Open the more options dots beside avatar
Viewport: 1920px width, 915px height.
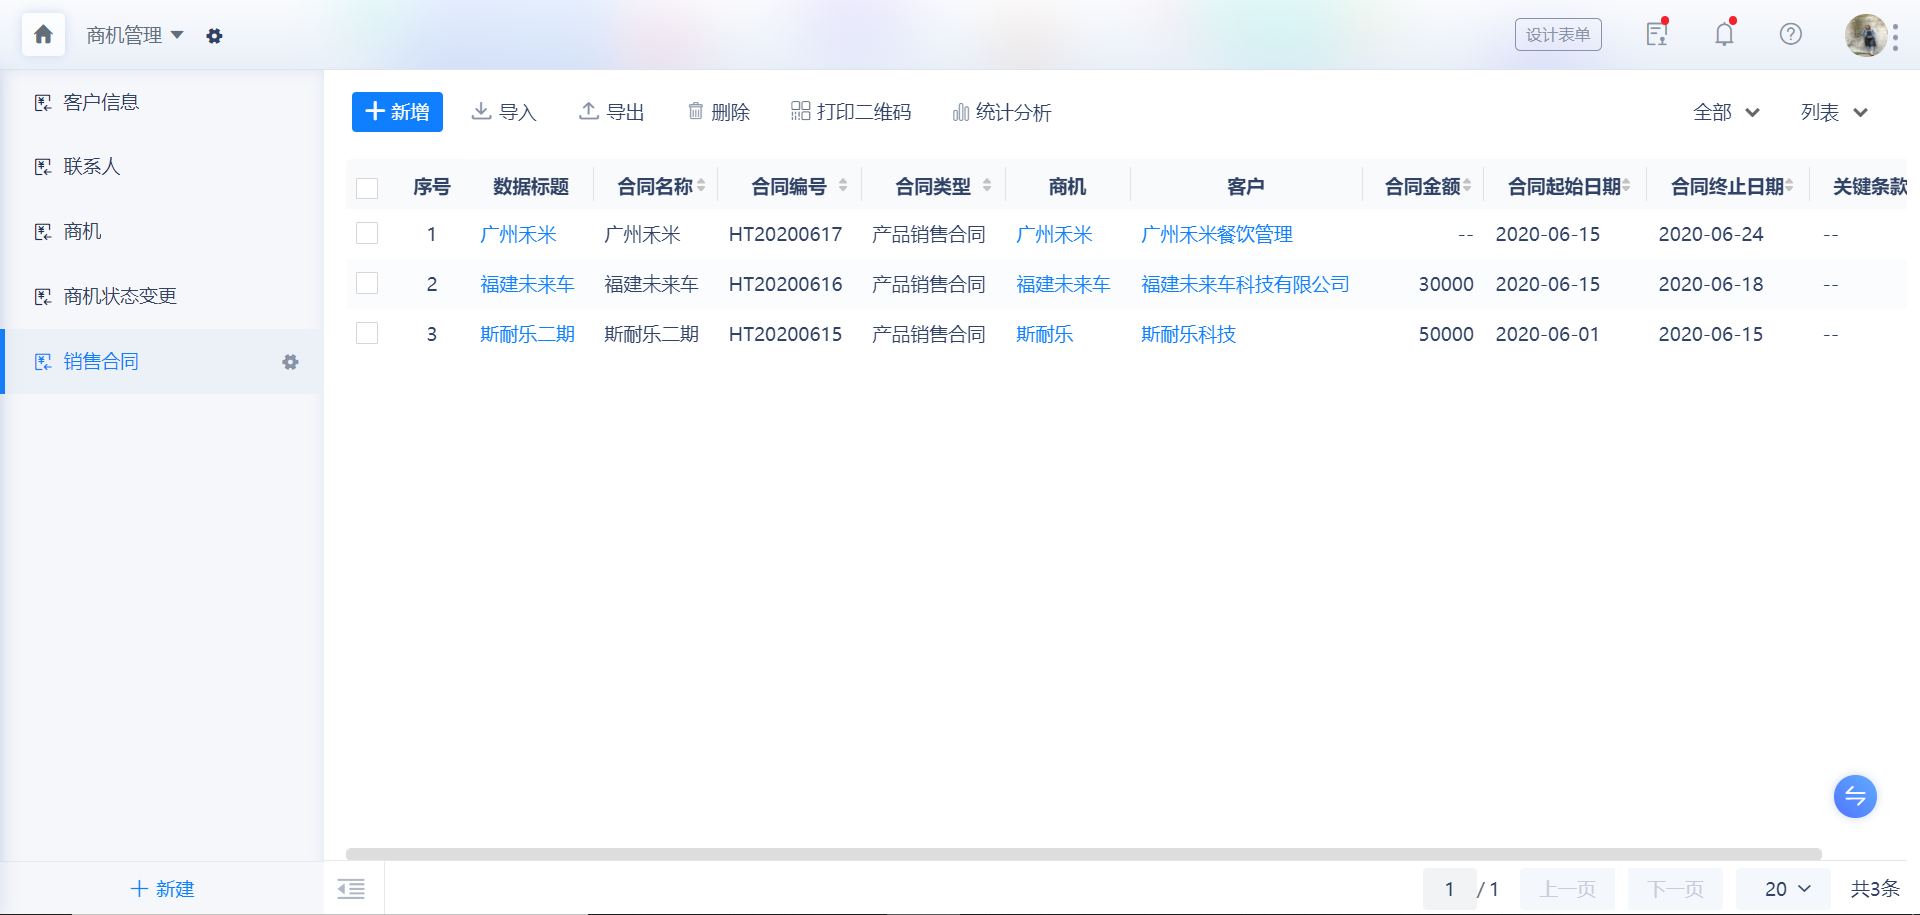[x=1896, y=36]
